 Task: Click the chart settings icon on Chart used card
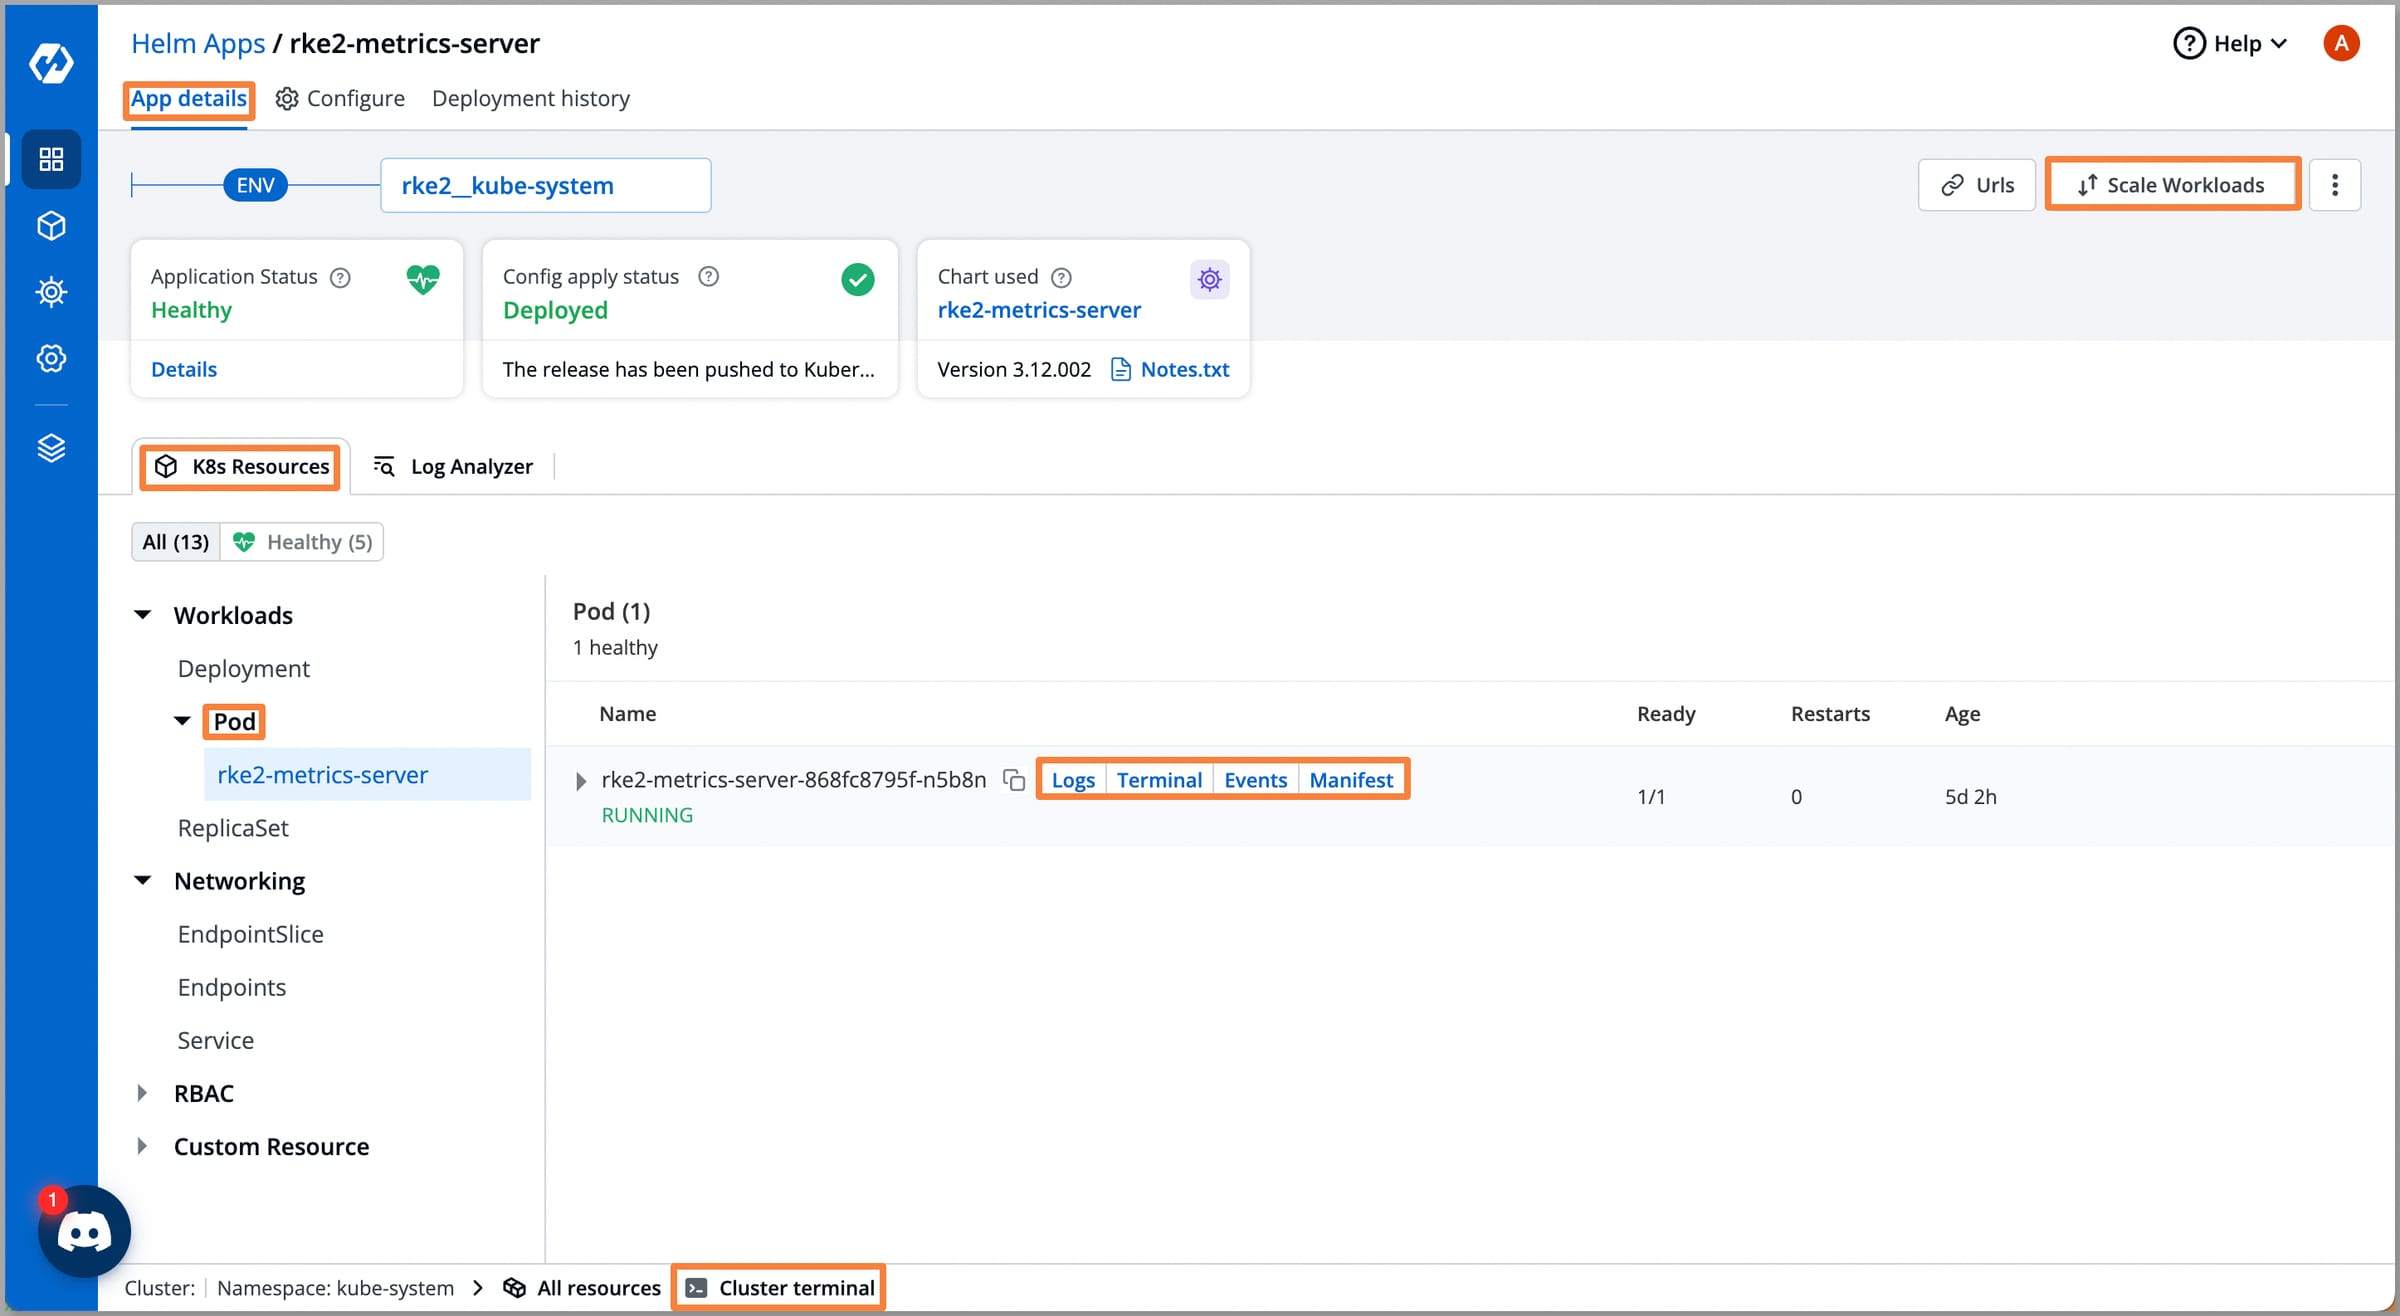[x=1209, y=279]
